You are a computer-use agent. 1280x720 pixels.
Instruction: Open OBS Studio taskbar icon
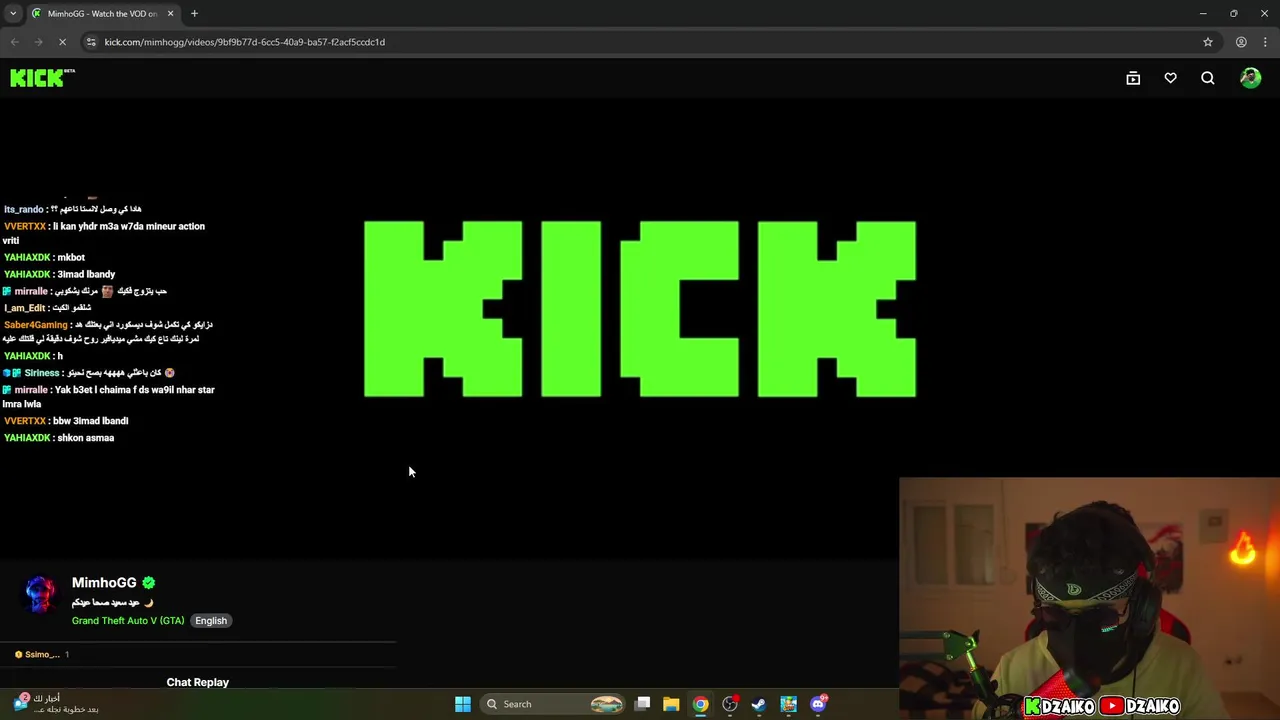(x=730, y=704)
